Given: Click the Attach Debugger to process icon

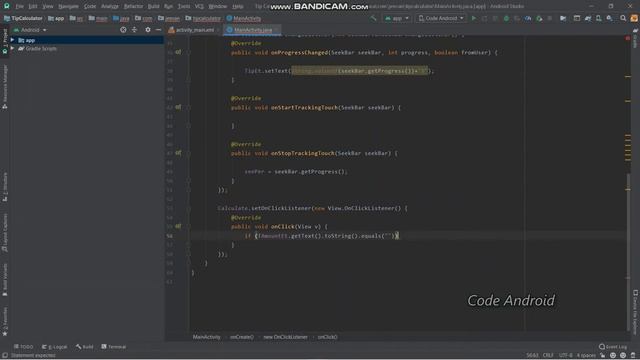Looking at the screenshot, I should [539, 18].
